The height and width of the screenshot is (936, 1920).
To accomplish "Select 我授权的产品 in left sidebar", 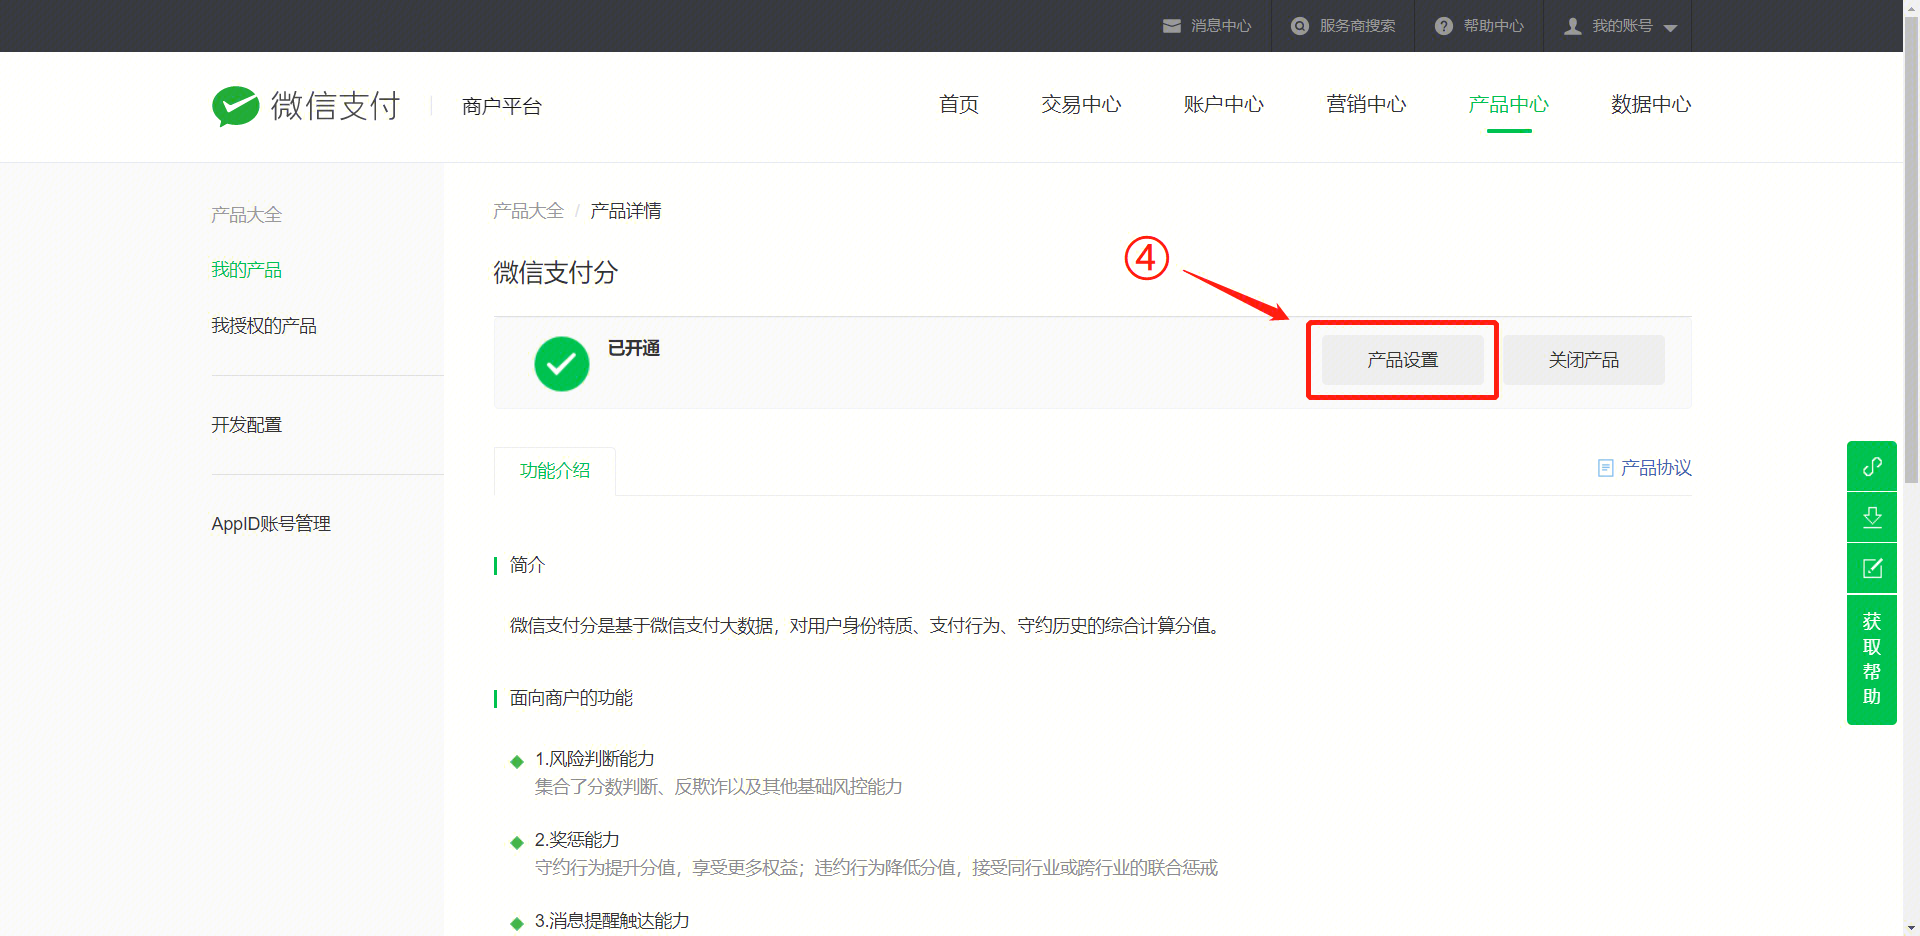I will [x=264, y=326].
